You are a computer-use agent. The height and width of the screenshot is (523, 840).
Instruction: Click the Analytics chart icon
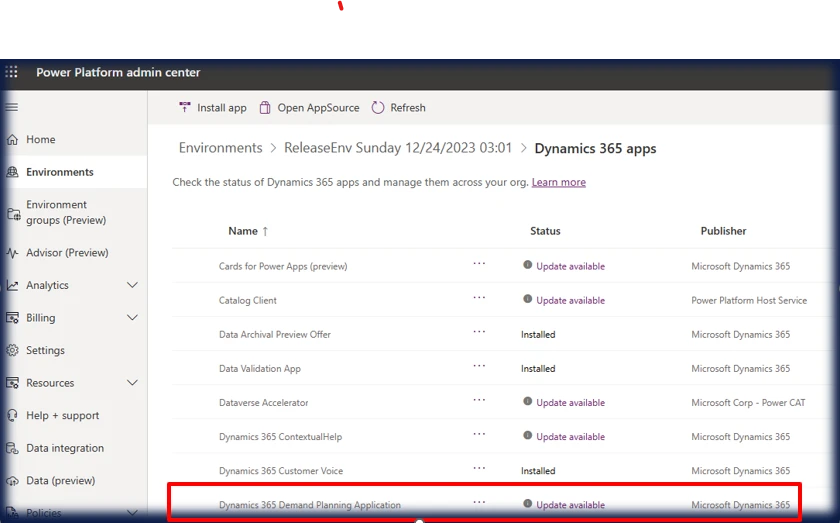[12, 285]
